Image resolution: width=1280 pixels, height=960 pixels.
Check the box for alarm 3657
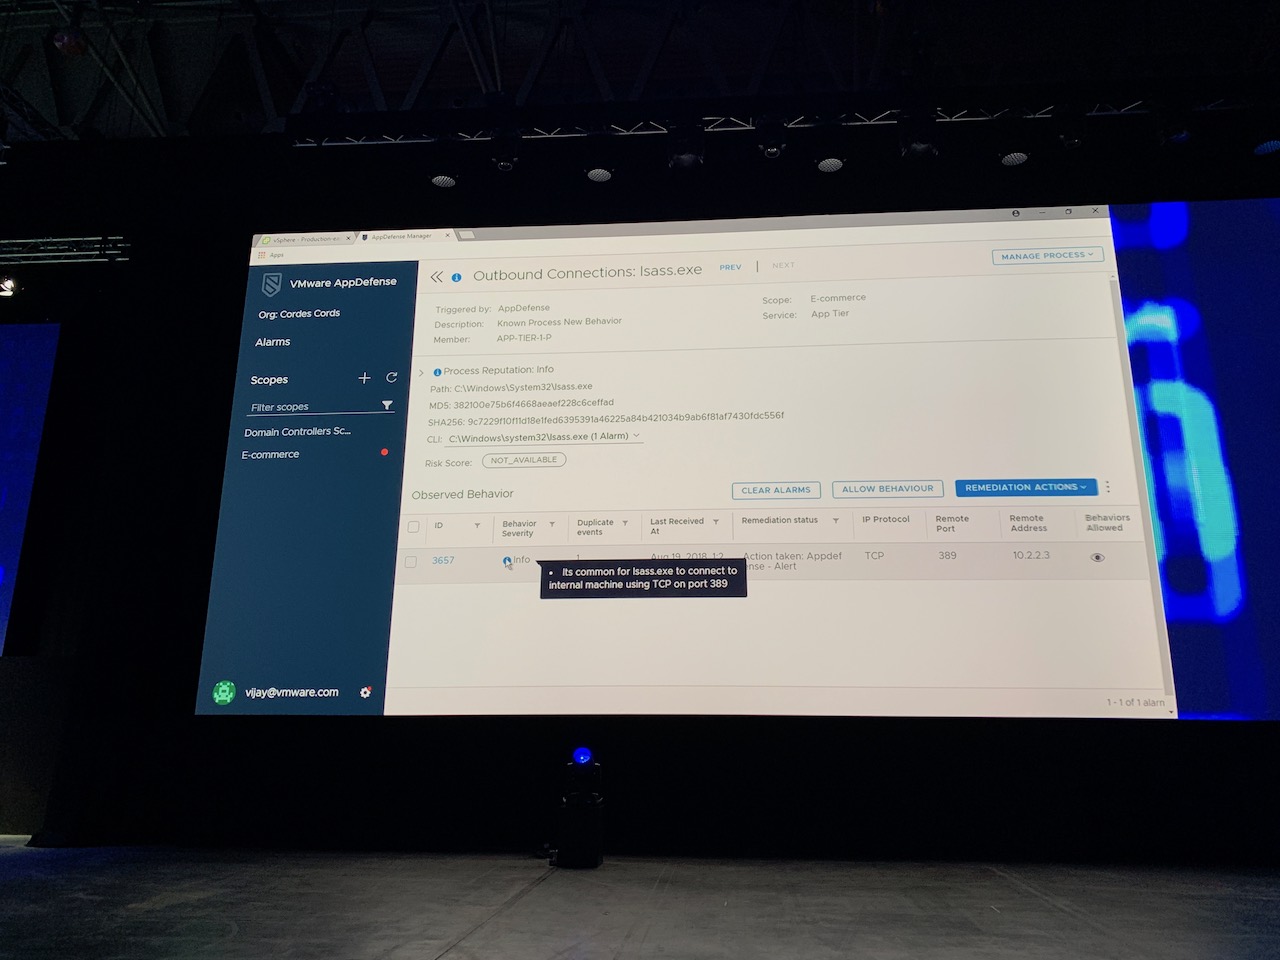[x=411, y=562]
